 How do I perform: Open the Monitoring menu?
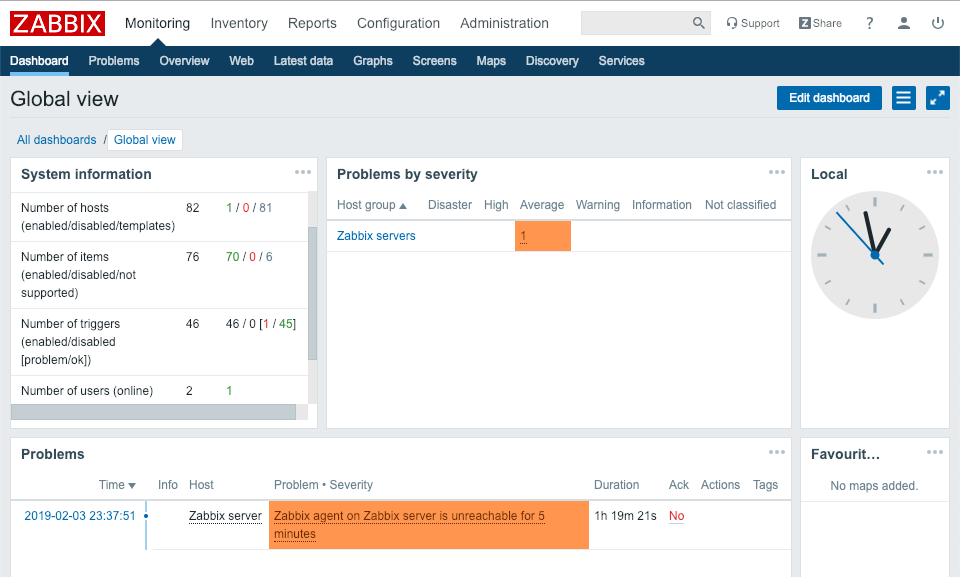click(x=157, y=23)
